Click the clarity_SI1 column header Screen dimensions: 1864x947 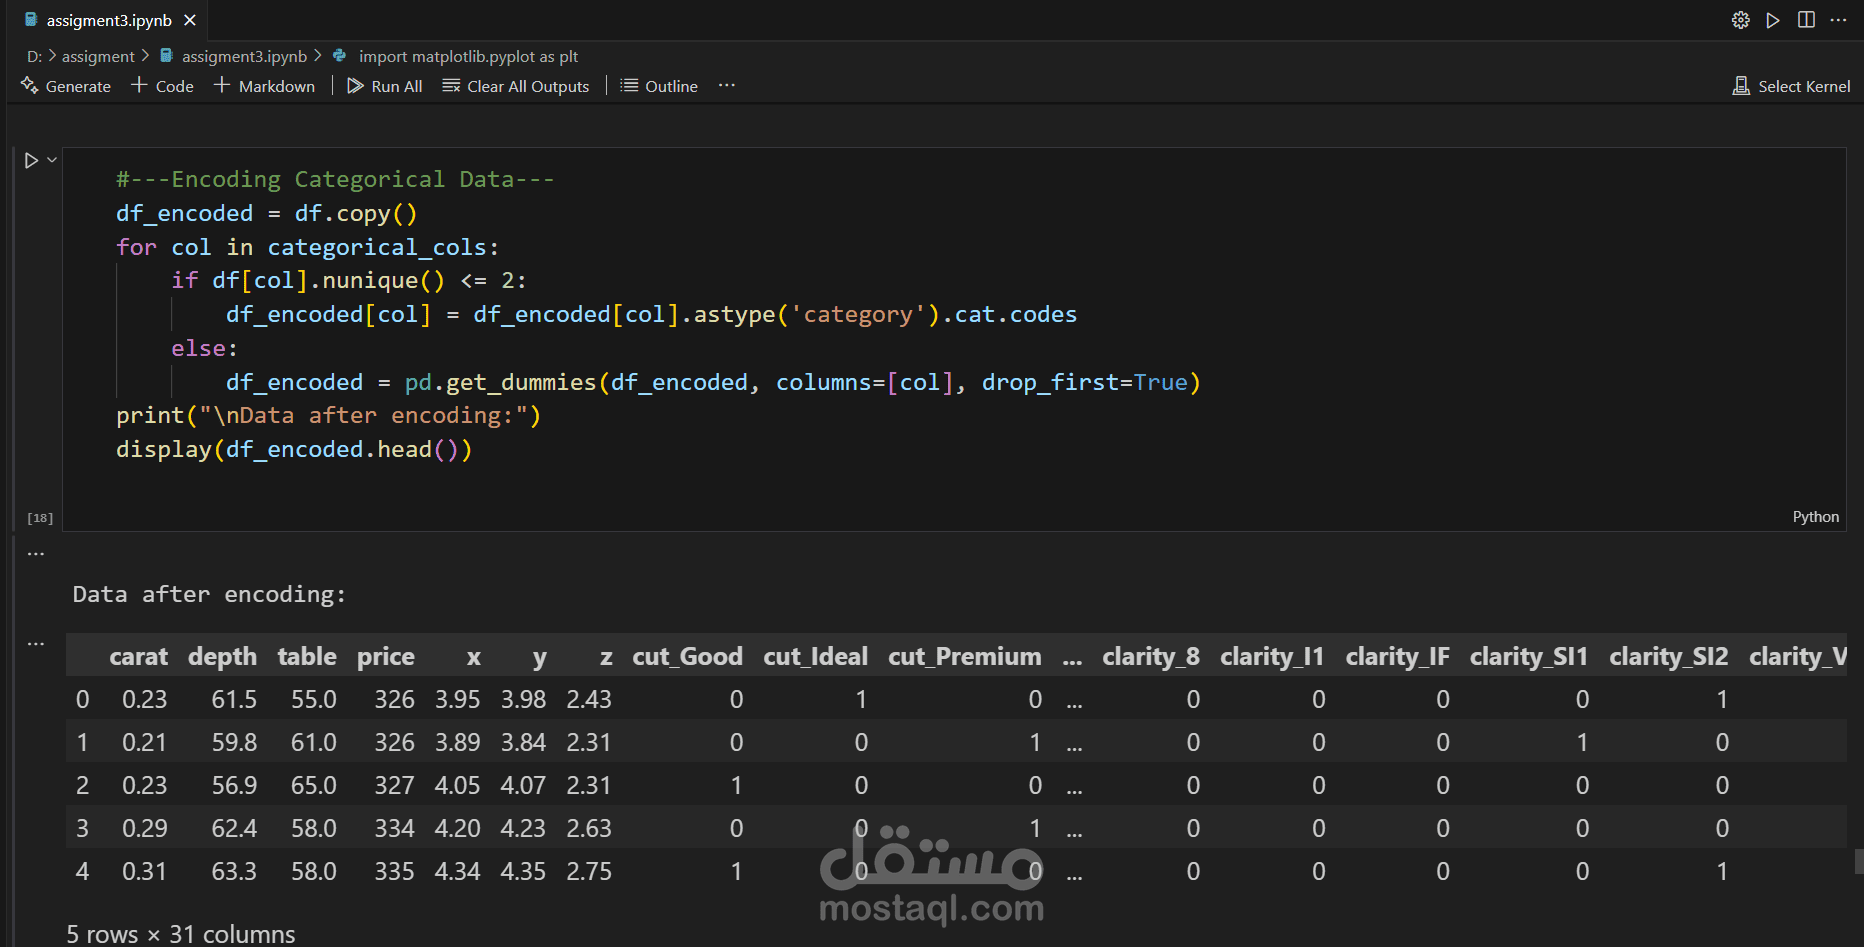pyautogui.click(x=1529, y=656)
